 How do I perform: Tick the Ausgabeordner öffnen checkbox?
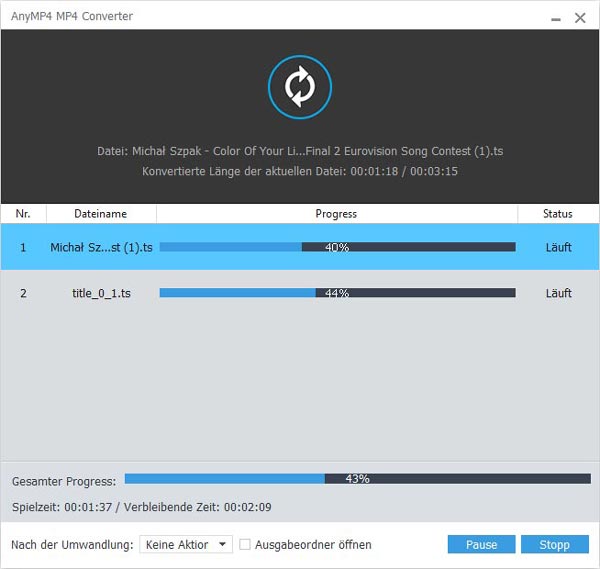(x=245, y=544)
